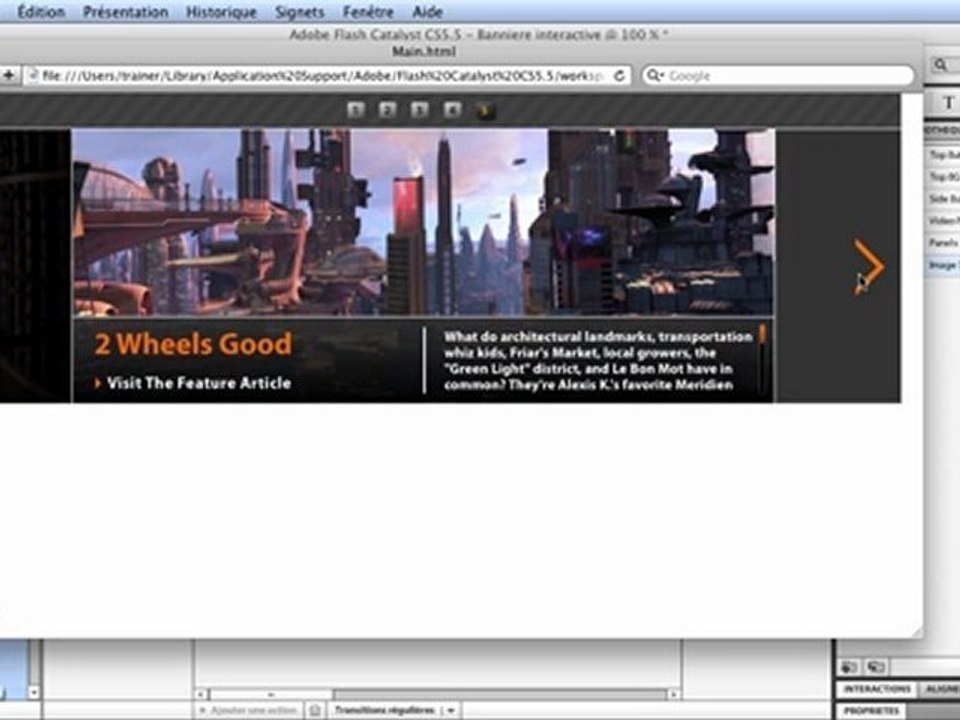
Task: Open the Édition menu
Action: pyautogui.click(x=41, y=12)
